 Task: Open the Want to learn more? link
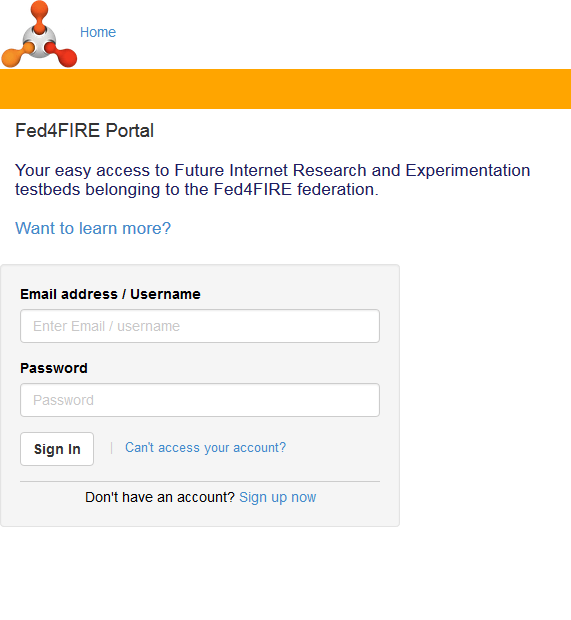pos(93,228)
